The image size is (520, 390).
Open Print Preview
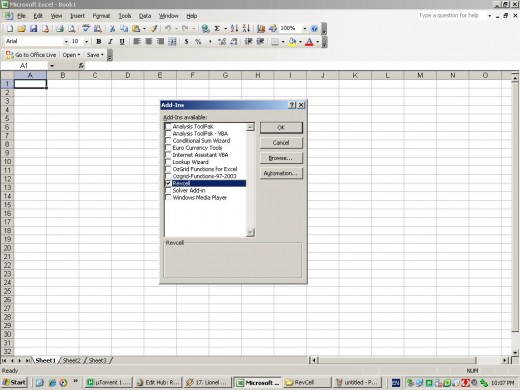tap(71, 29)
